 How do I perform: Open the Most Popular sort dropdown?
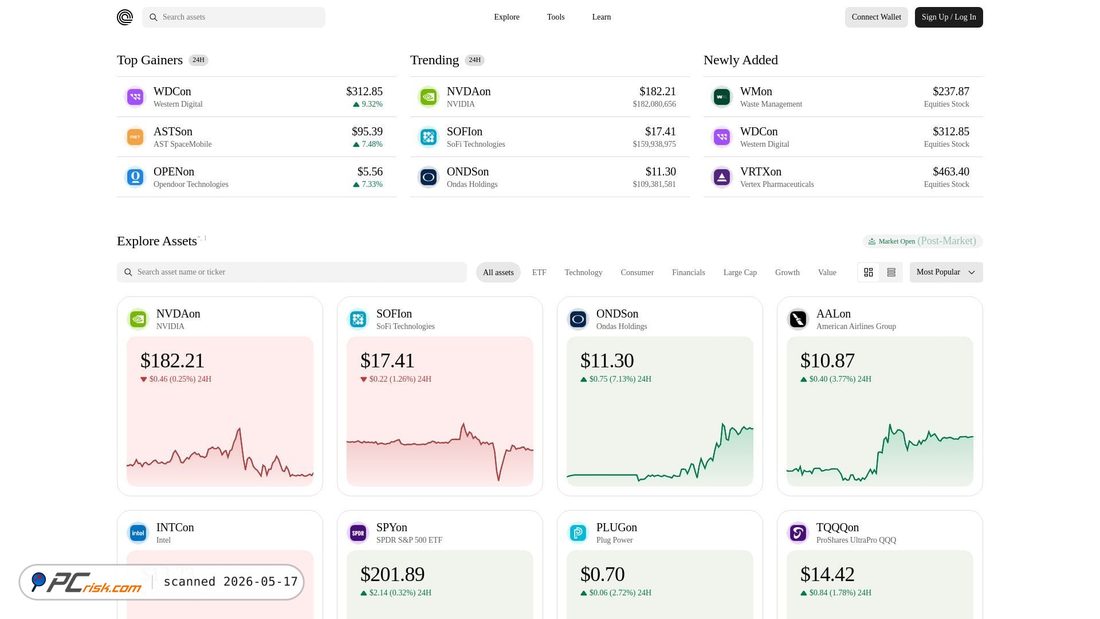point(946,272)
